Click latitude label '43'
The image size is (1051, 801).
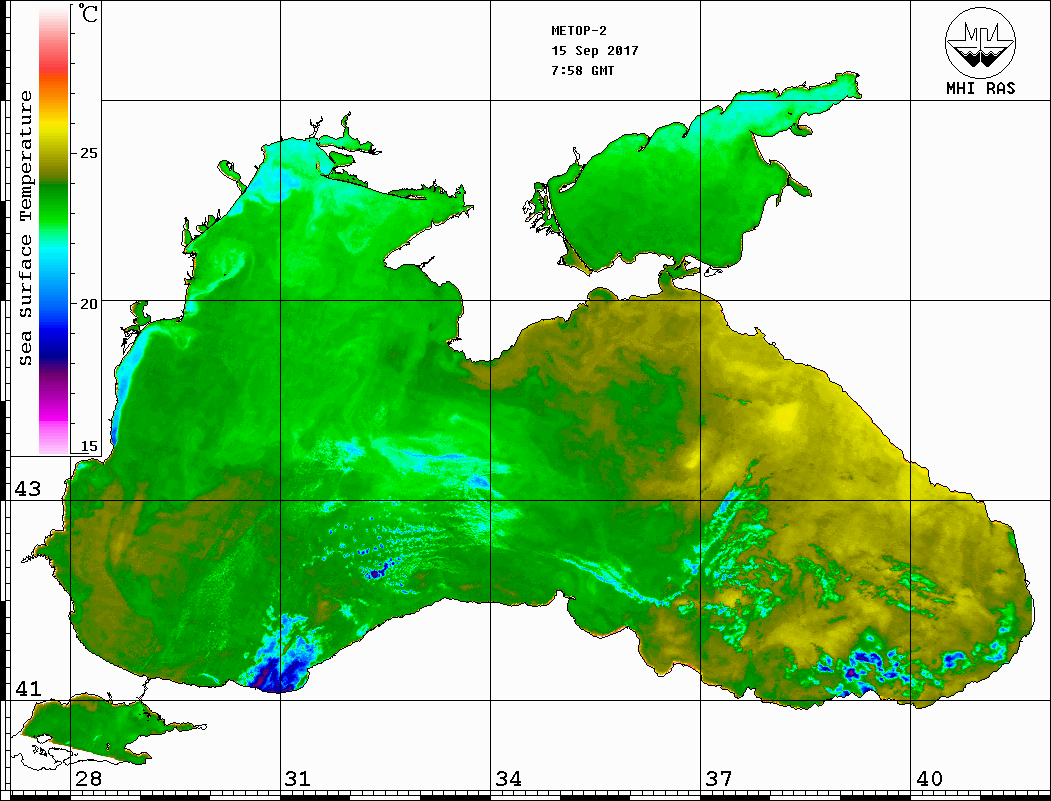(x=28, y=489)
